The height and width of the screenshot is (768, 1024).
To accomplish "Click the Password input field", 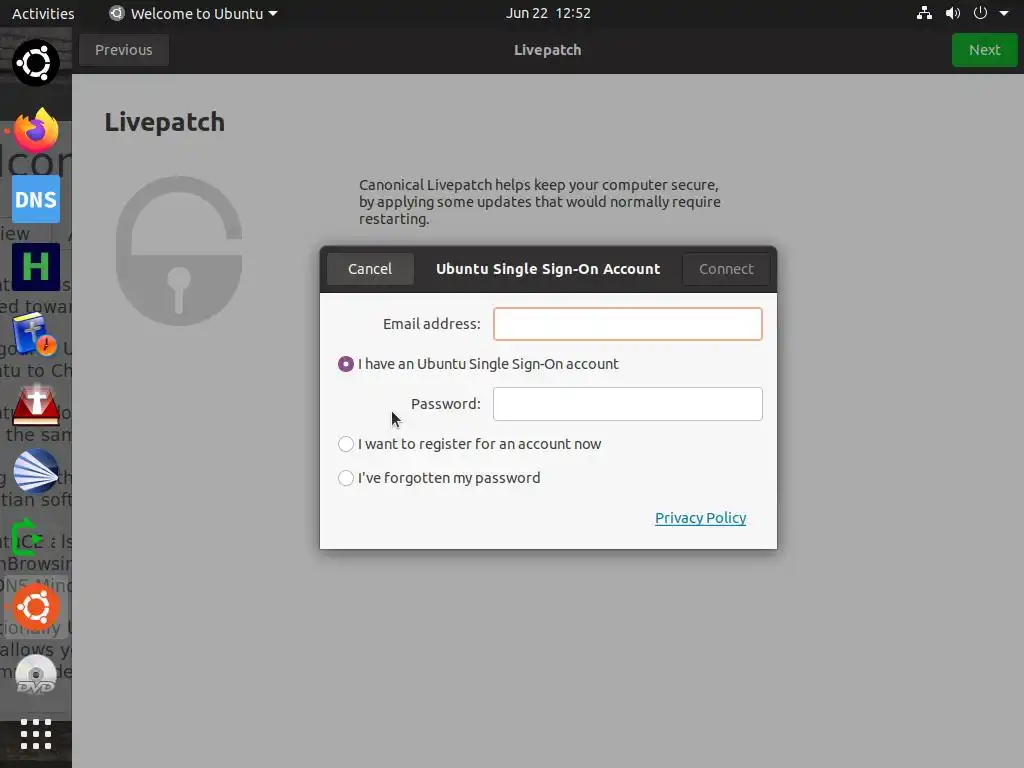I will (x=628, y=404).
